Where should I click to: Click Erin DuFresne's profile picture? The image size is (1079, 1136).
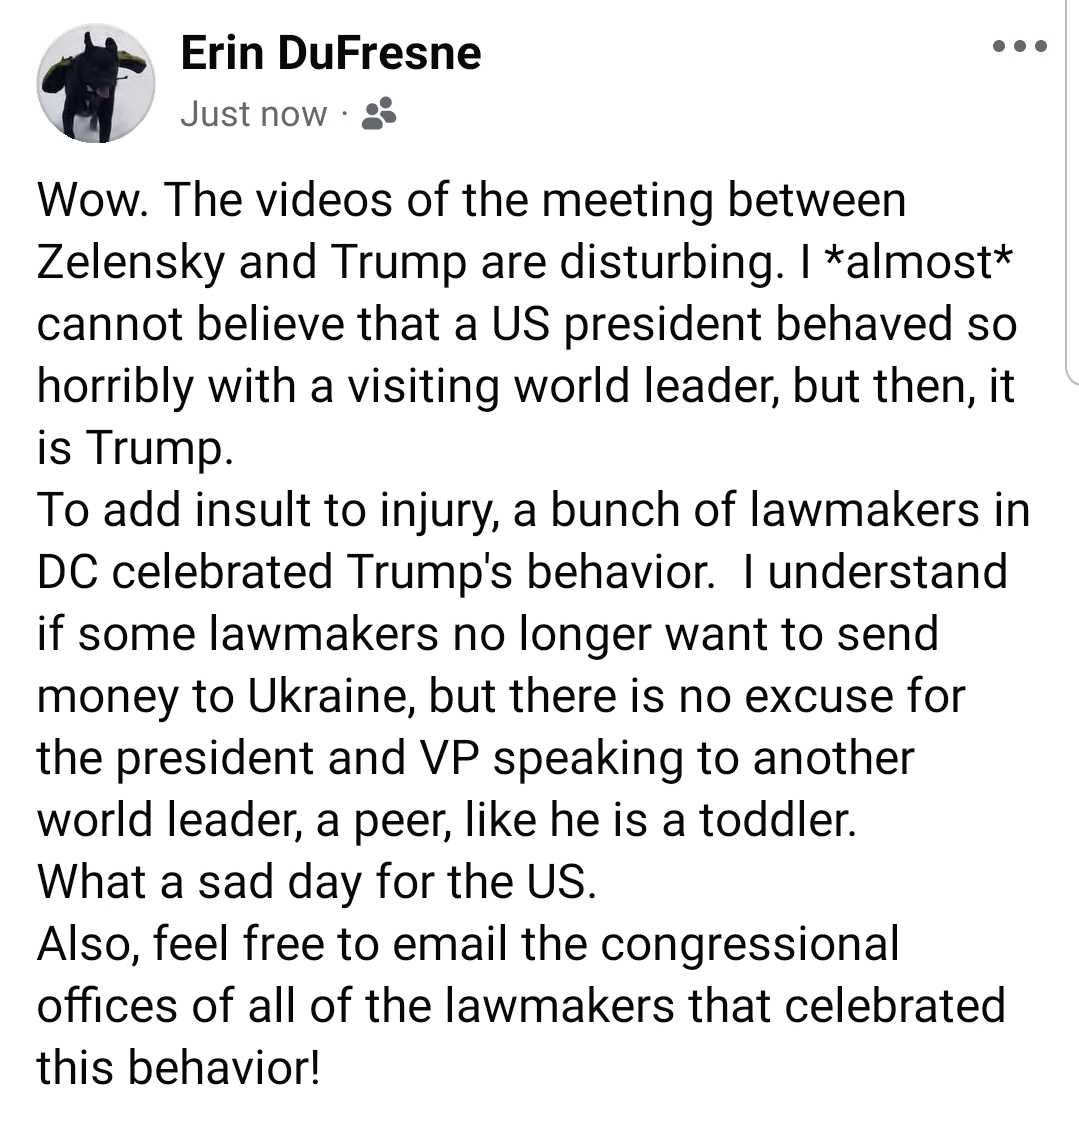(96, 83)
